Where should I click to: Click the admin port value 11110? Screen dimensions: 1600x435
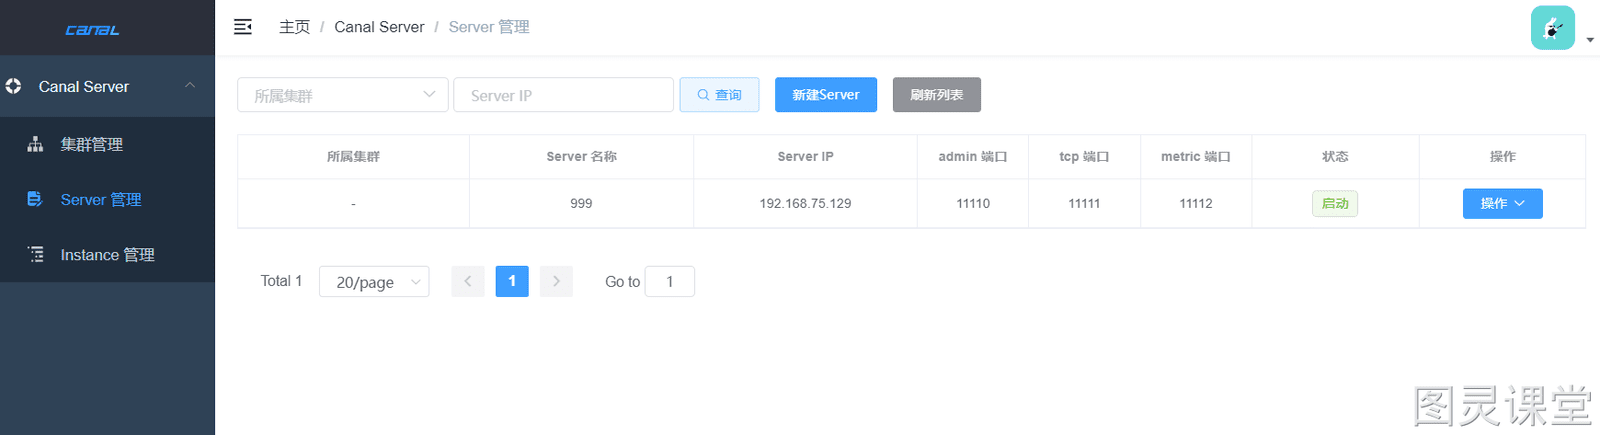pos(973,203)
